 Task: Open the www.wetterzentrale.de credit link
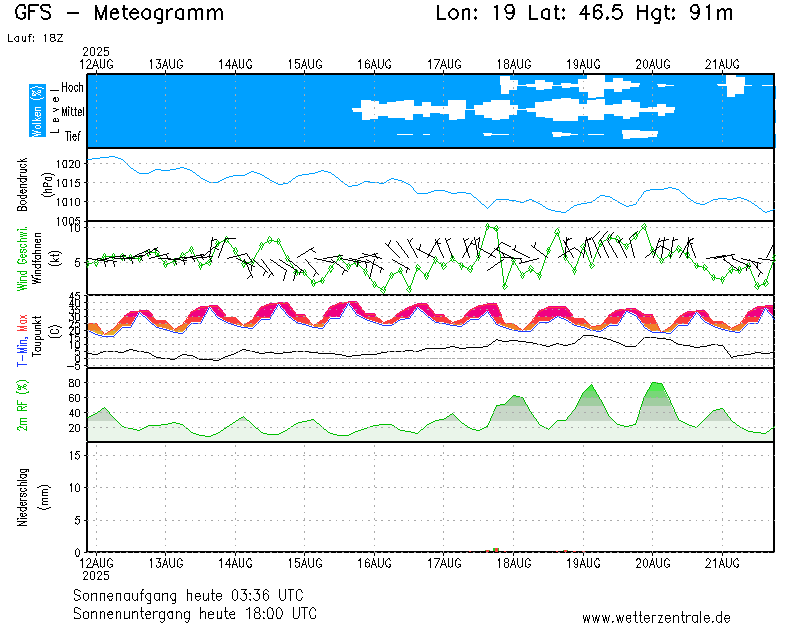point(656,617)
